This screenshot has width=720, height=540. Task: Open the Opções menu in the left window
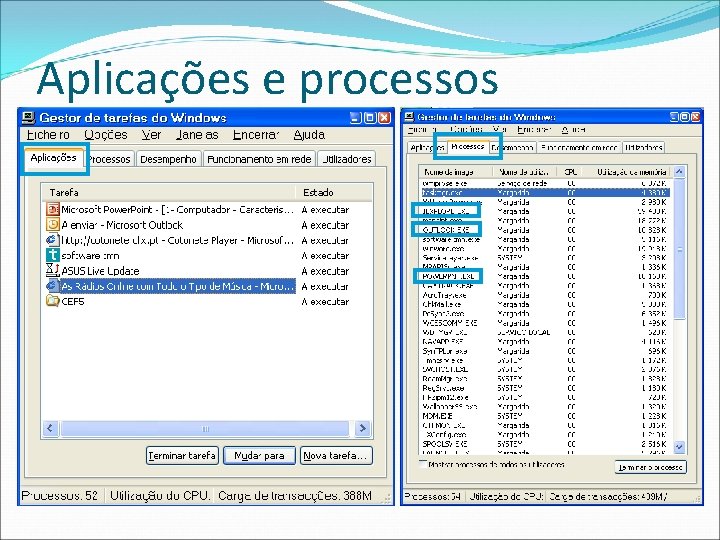click(106, 135)
